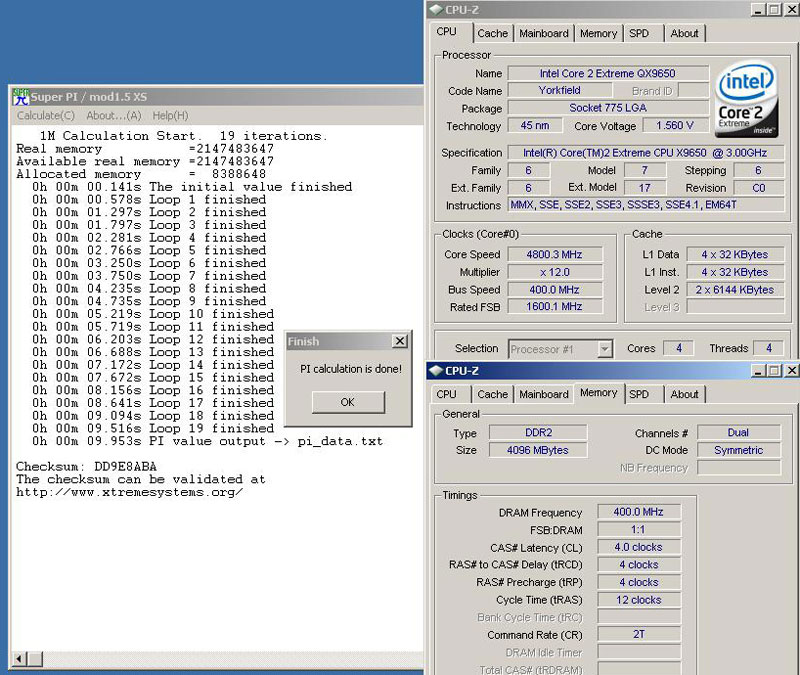This screenshot has width=800, height=675.
Task: Open the About...(A) menu in Super PI
Action: coord(114,116)
